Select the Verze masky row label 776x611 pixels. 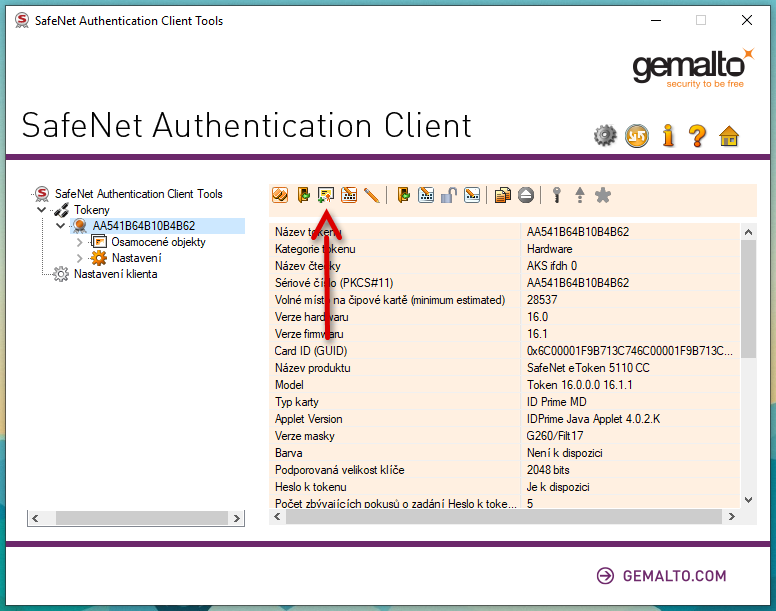[304, 436]
